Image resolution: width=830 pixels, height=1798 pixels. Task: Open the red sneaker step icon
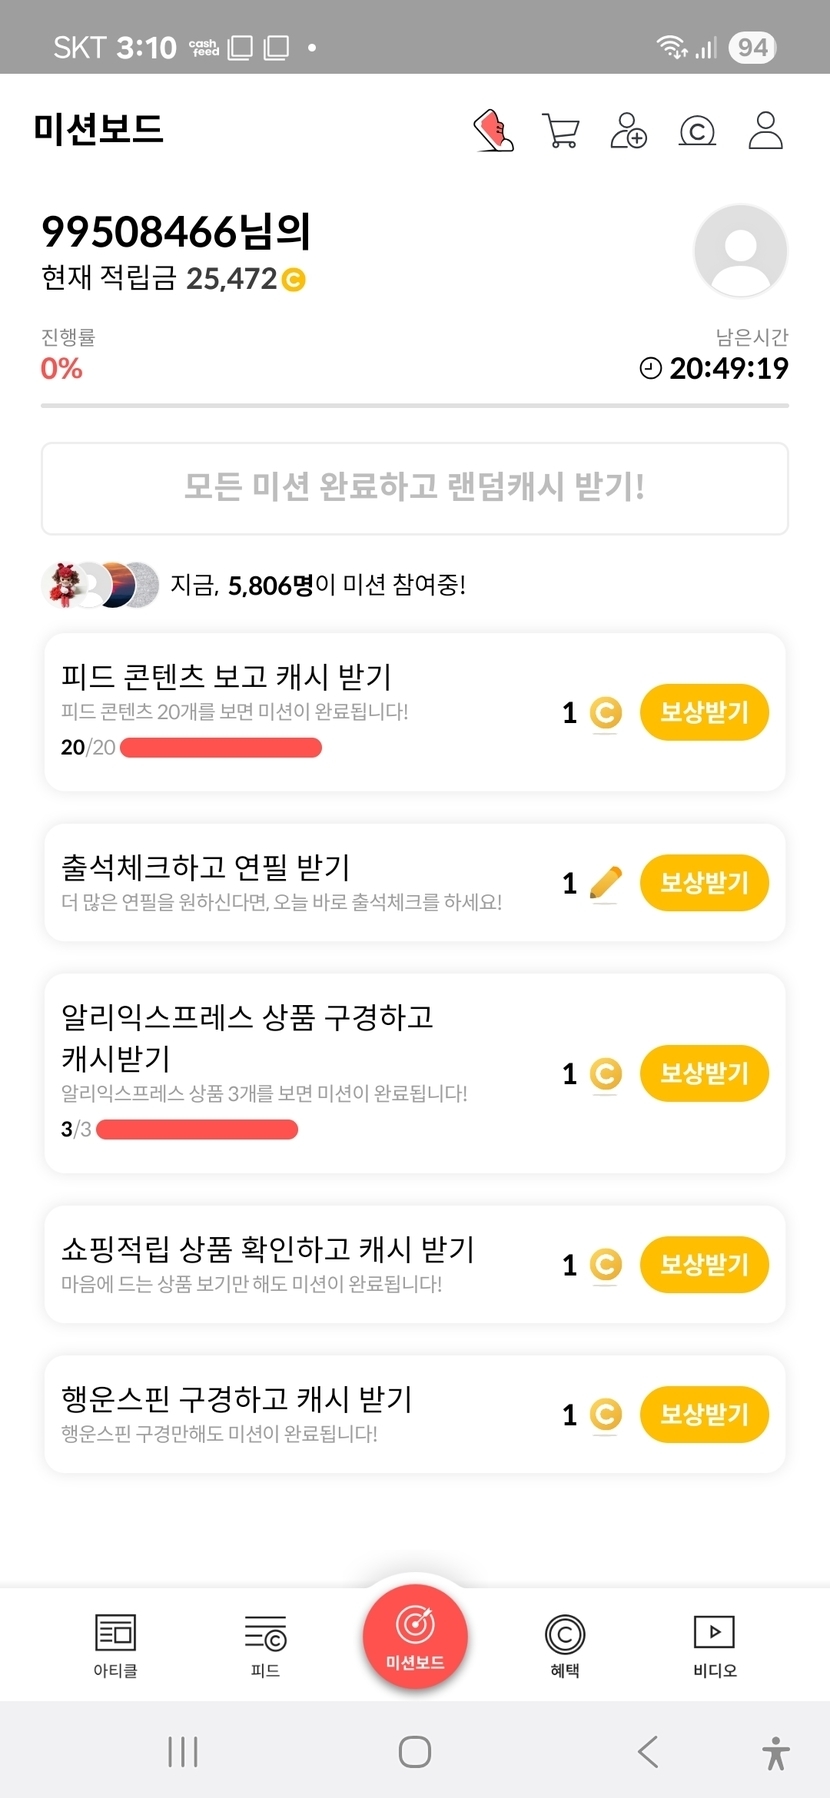tap(493, 130)
